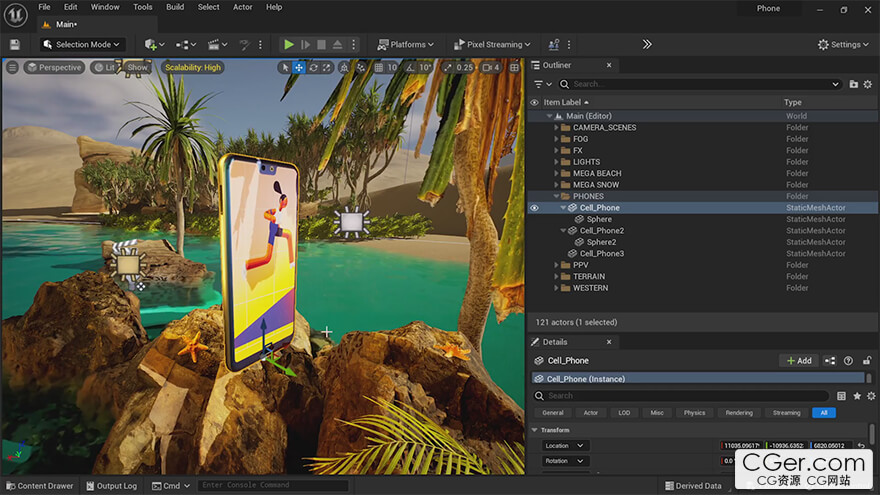This screenshot has height=495, width=880.
Task: Click the Outliner settings gear icon
Action: coord(867,85)
